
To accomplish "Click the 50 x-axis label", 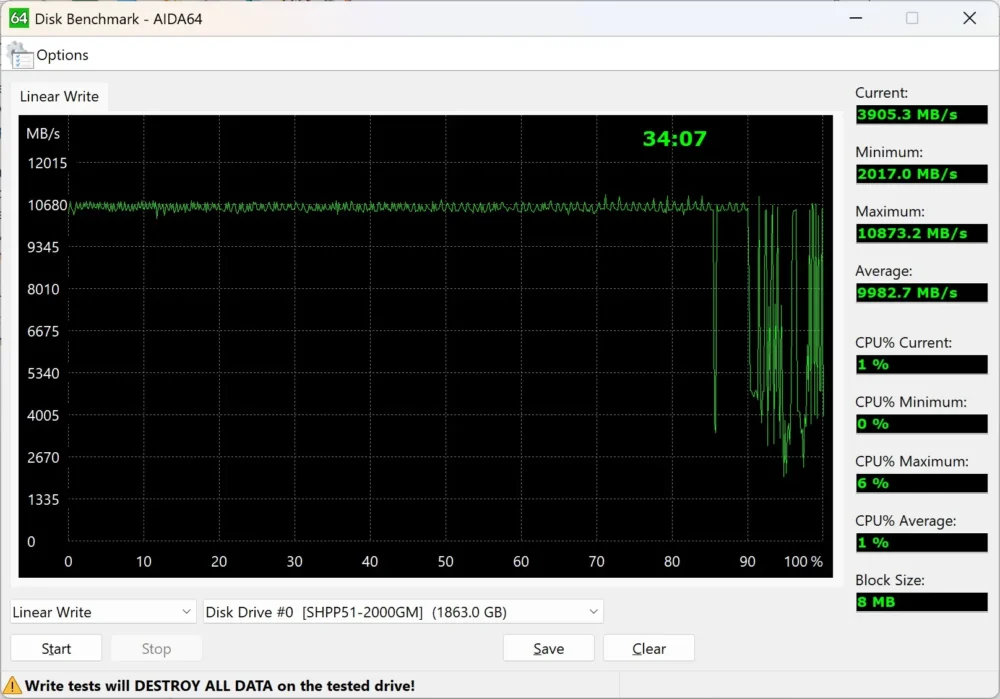I will click(x=445, y=562).
